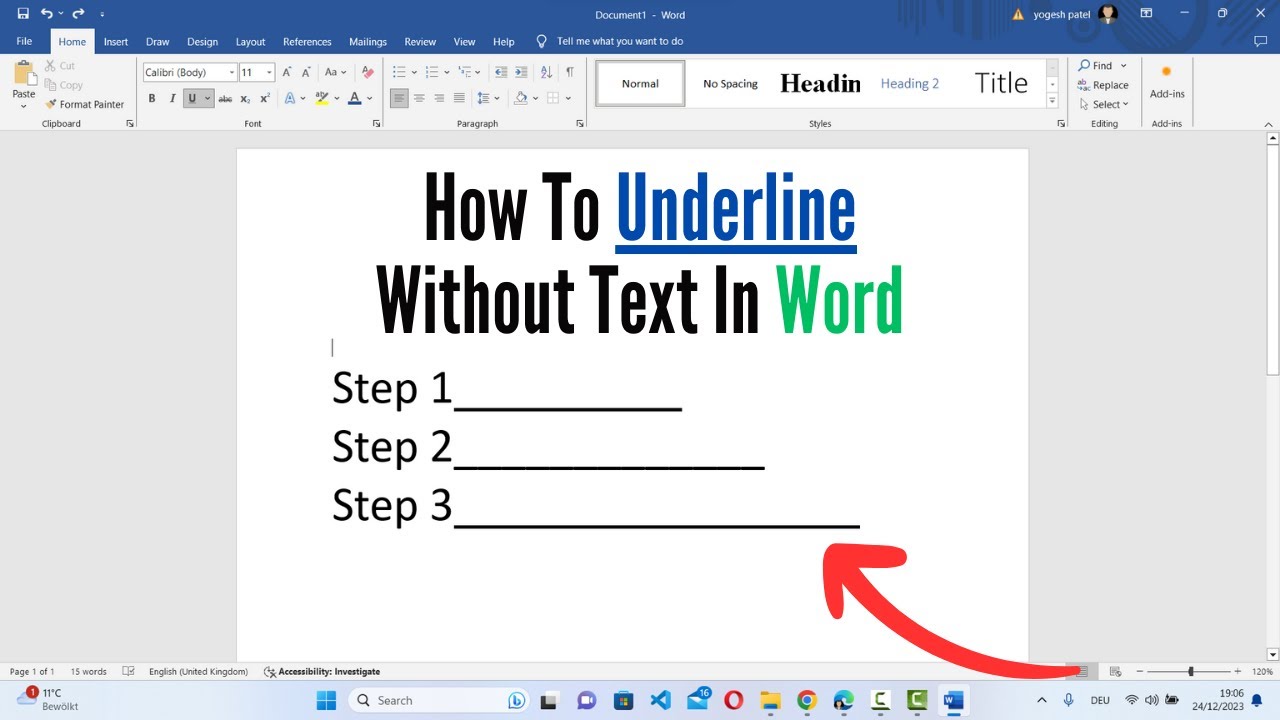The image size is (1280, 720).
Task: Switch to the Design tab
Action: click(202, 41)
